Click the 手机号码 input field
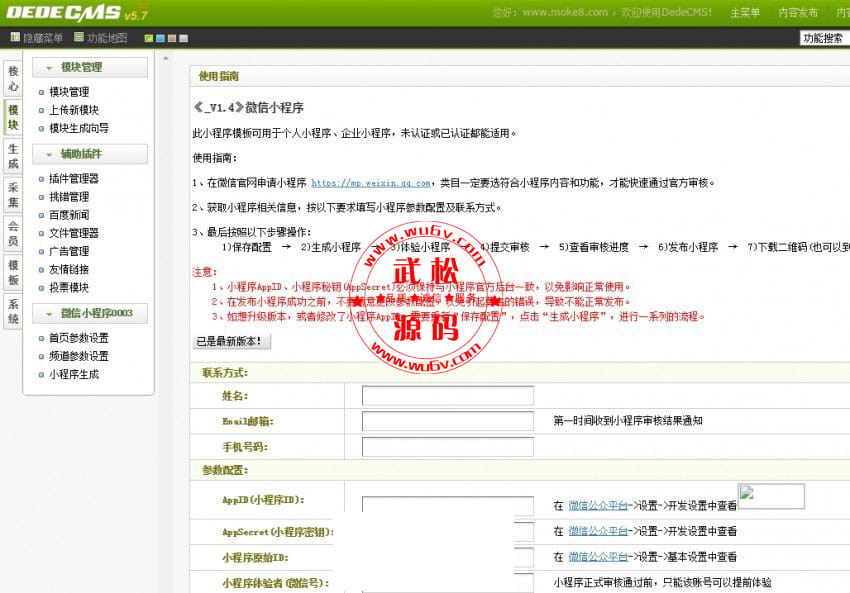Image resolution: width=850 pixels, height=593 pixels. pyautogui.click(x=448, y=447)
